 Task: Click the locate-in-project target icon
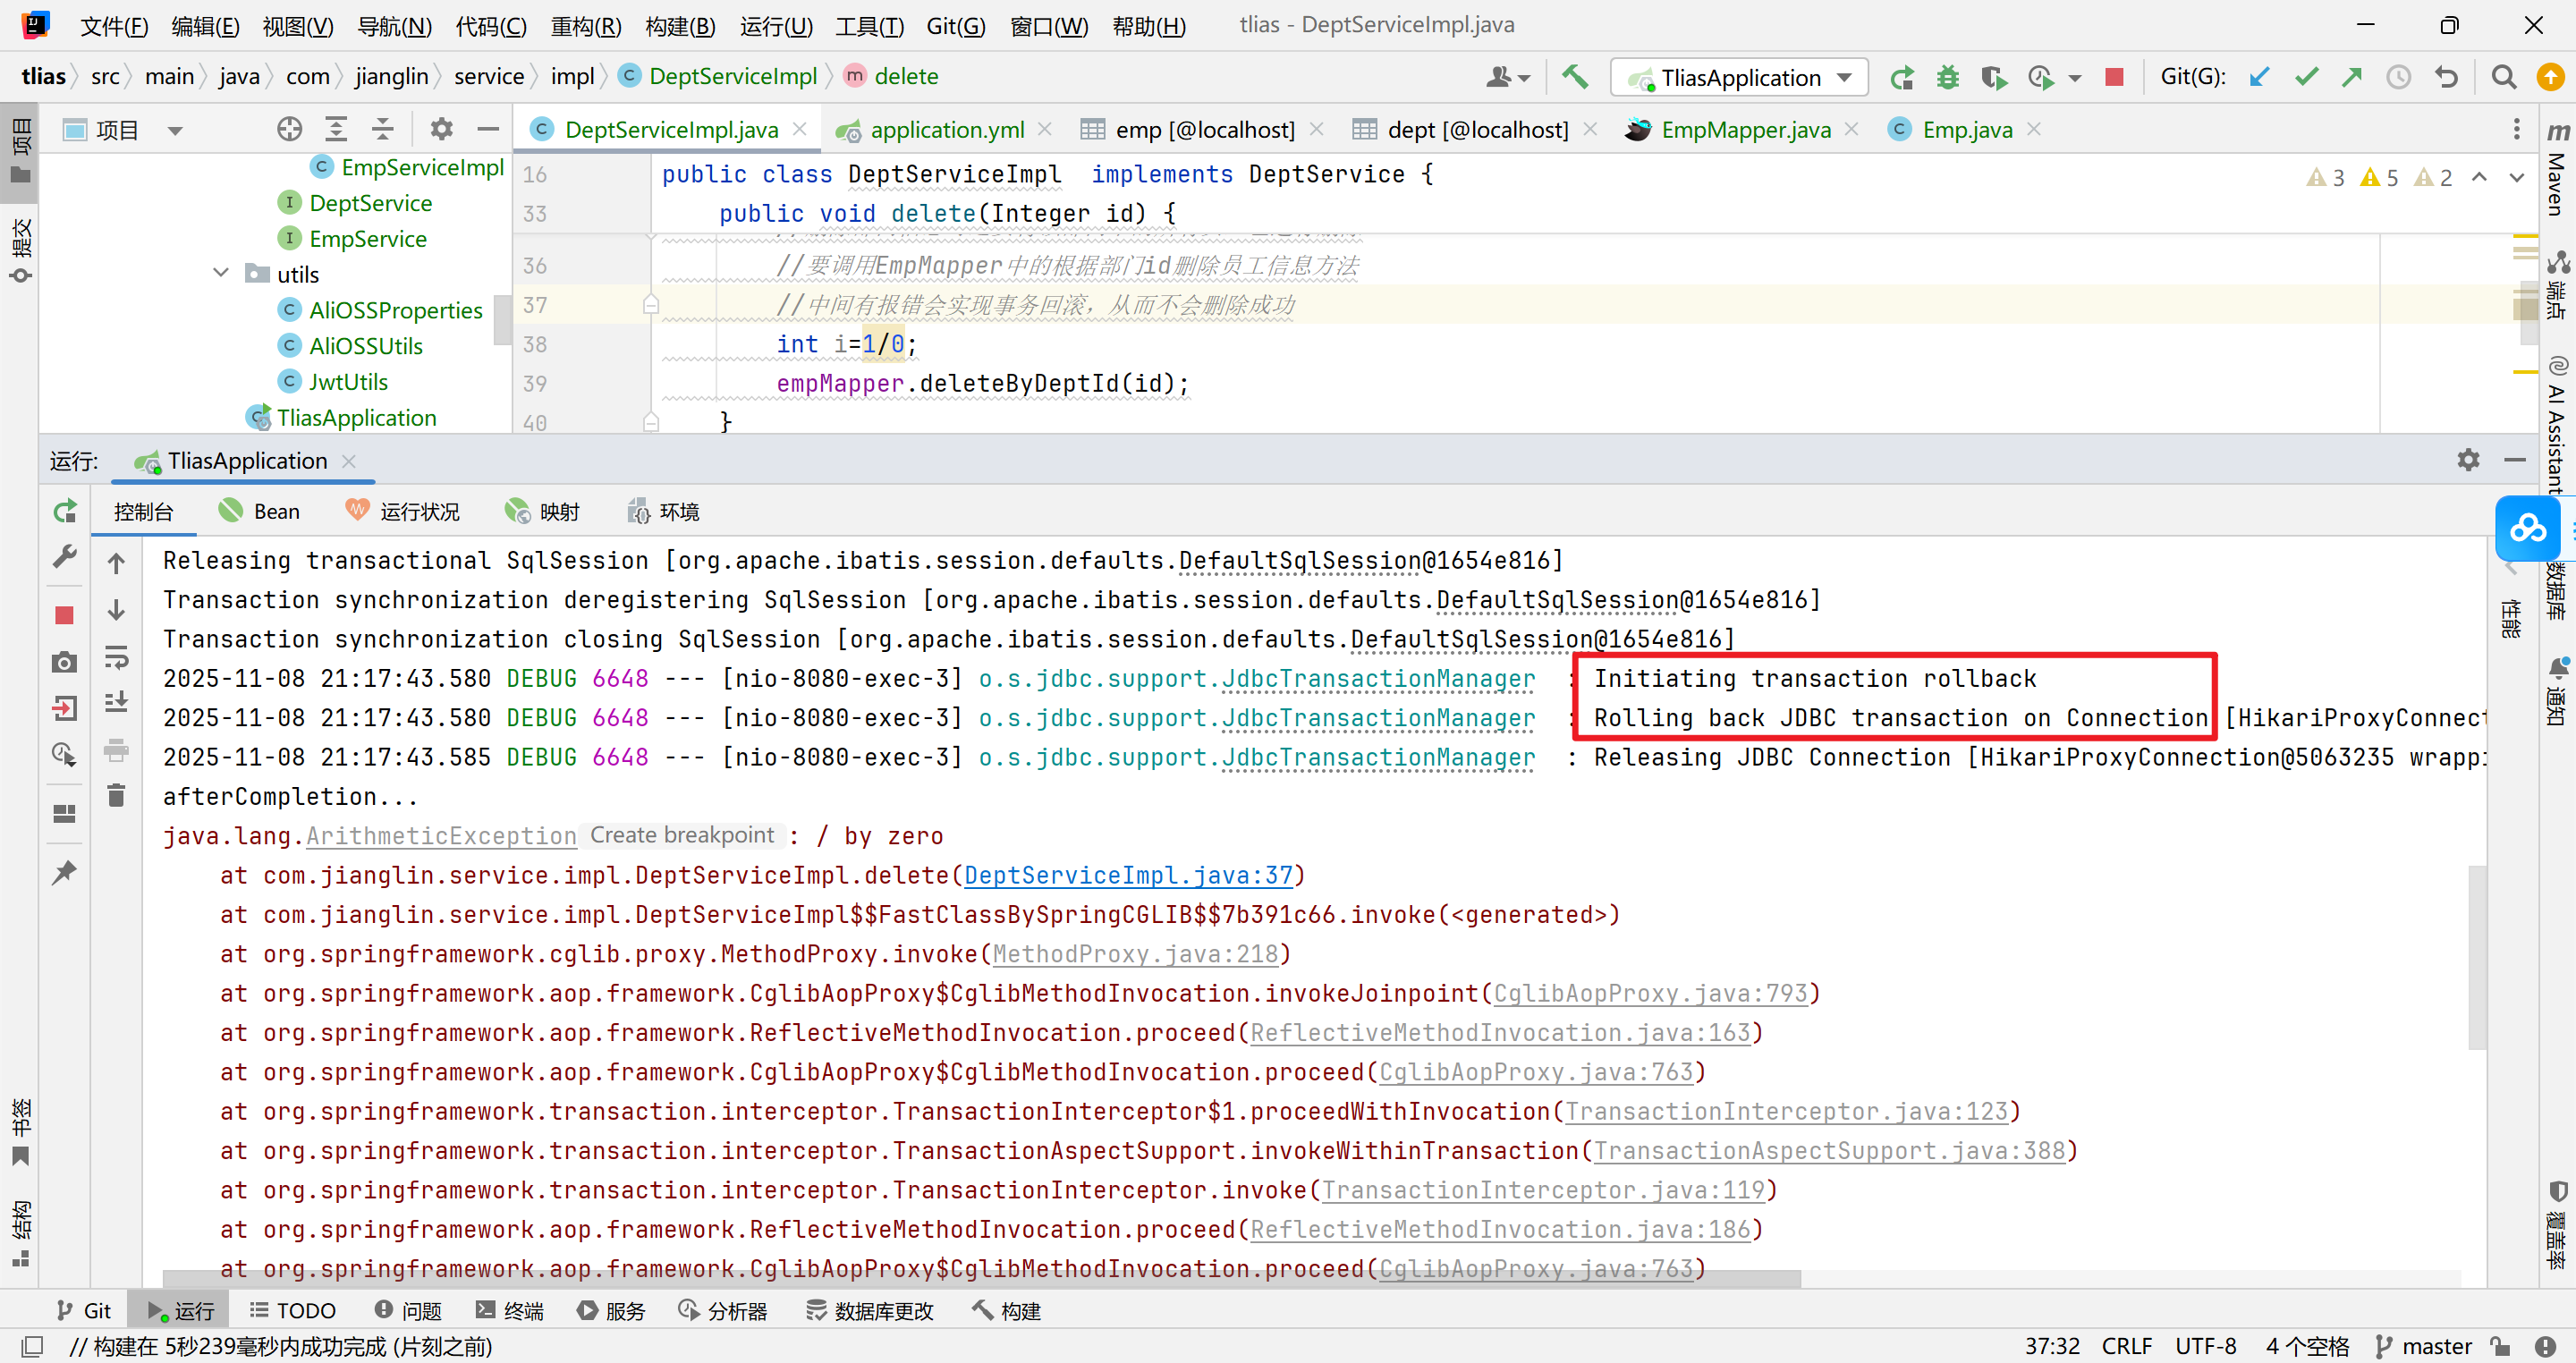(289, 129)
